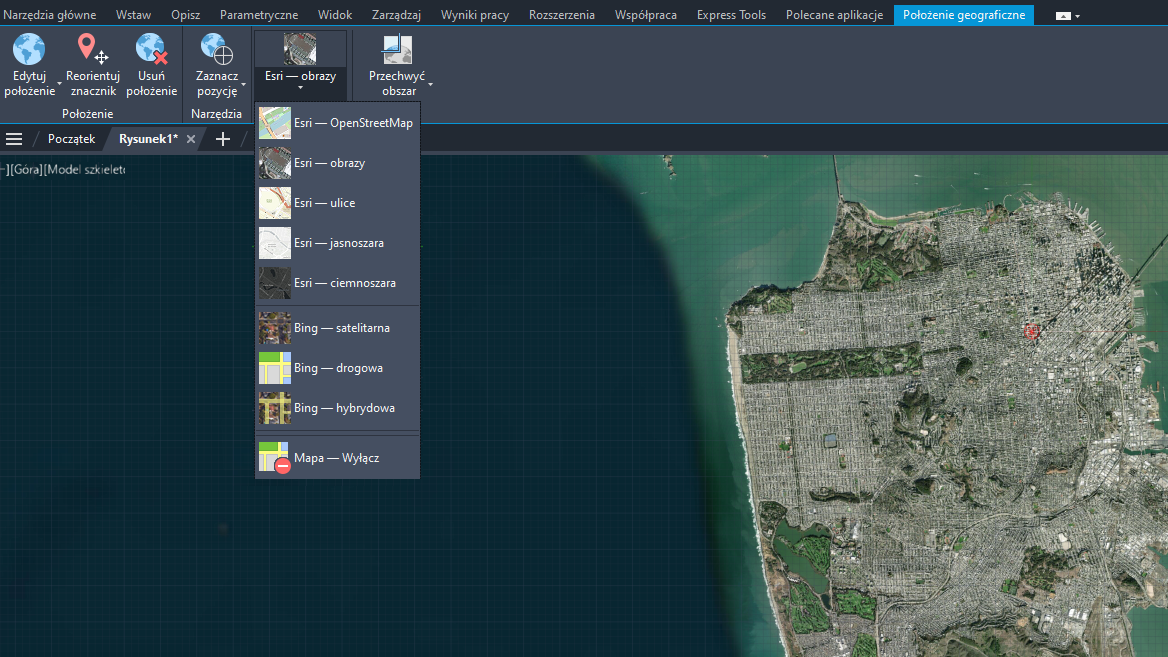This screenshot has width=1168, height=657.
Task: Turn off map with Mapa — Wyłącz
Action: pos(337,457)
